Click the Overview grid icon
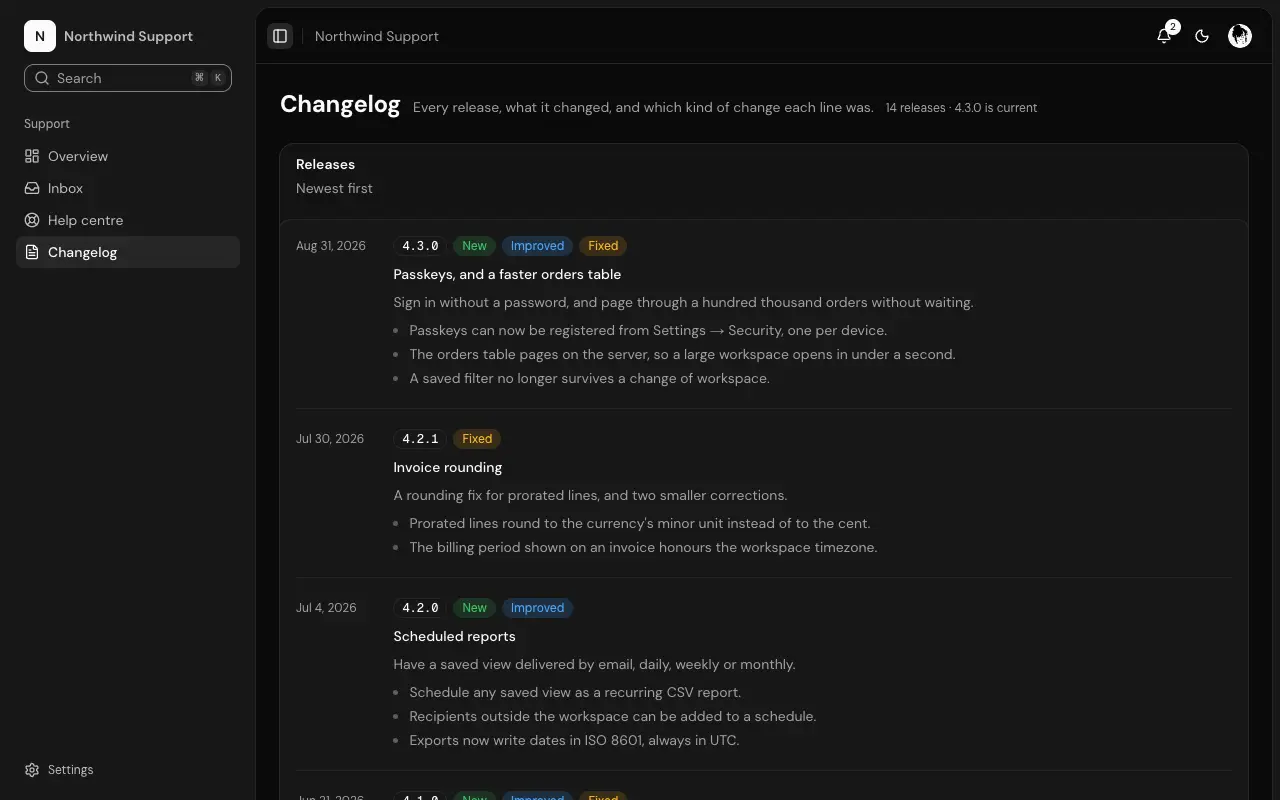Image resolution: width=1280 pixels, height=800 pixels. [x=32, y=156]
